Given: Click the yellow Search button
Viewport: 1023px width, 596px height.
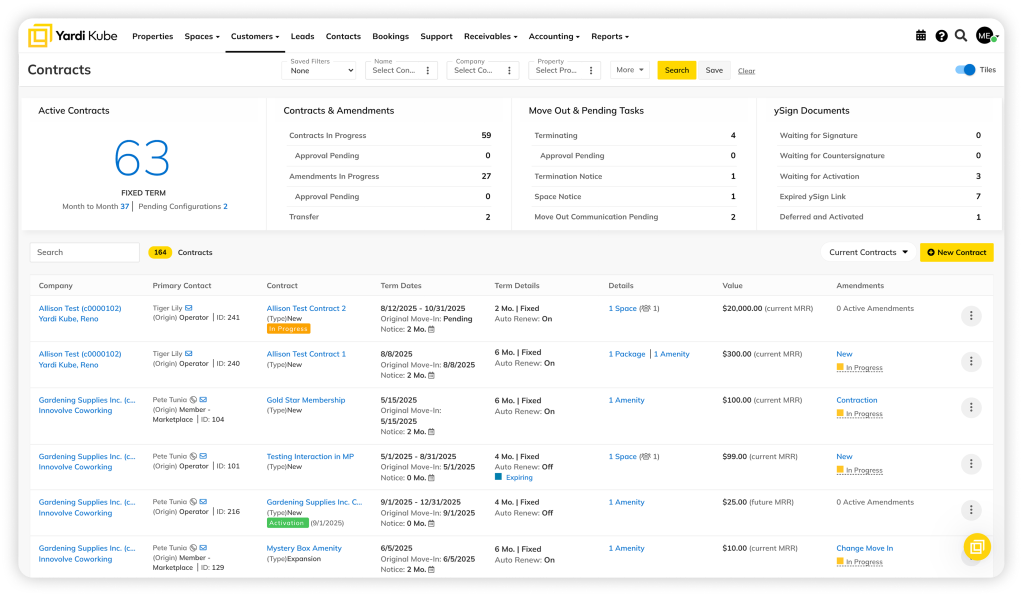Looking at the screenshot, I should [676, 70].
